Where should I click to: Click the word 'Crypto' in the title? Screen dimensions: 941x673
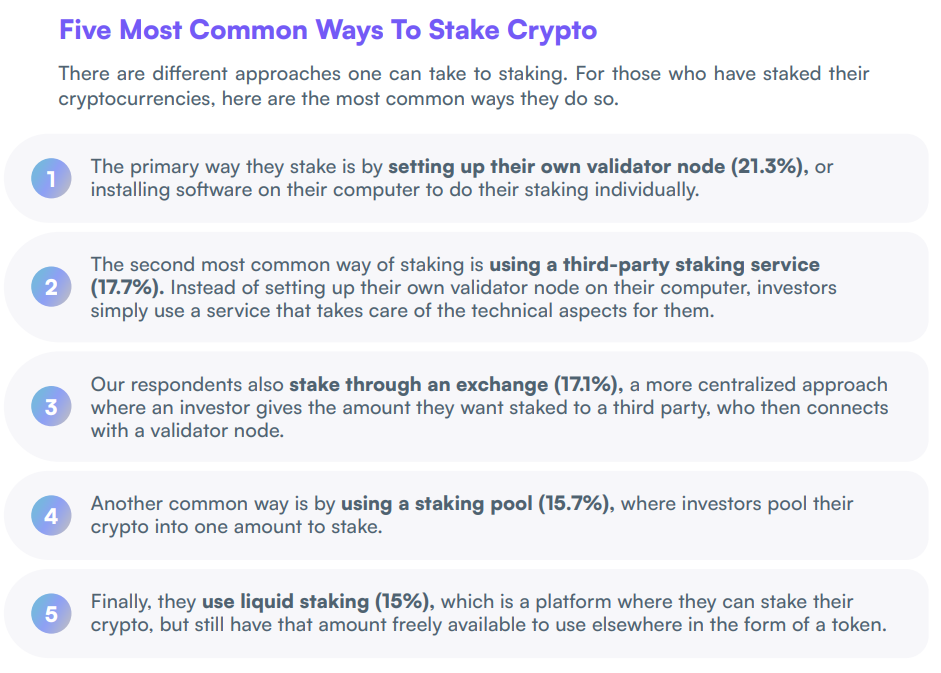click(x=552, y=31)
